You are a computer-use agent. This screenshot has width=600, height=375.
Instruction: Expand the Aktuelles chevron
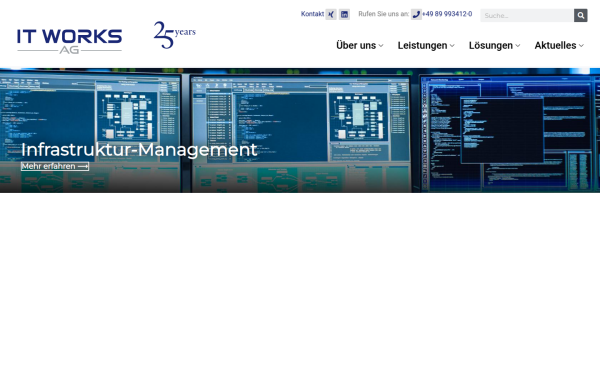[x=581, y=46]
